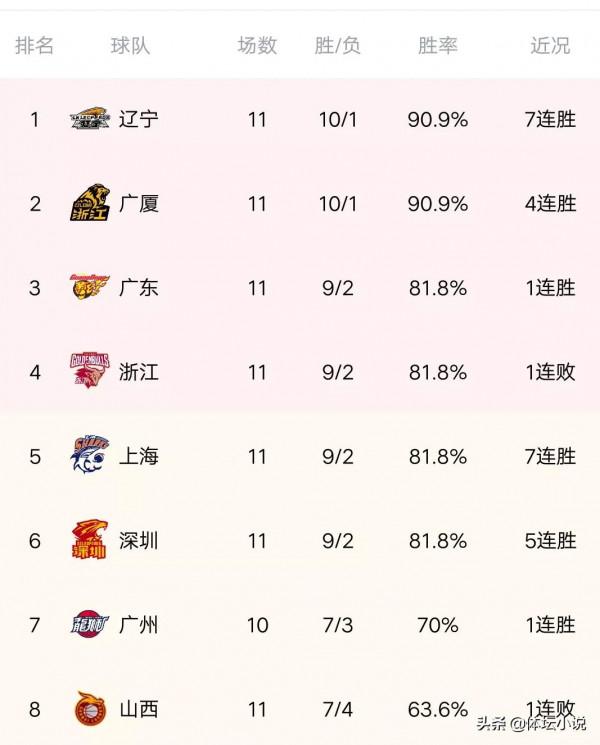Click the 近况 column header

pos(550,46)
